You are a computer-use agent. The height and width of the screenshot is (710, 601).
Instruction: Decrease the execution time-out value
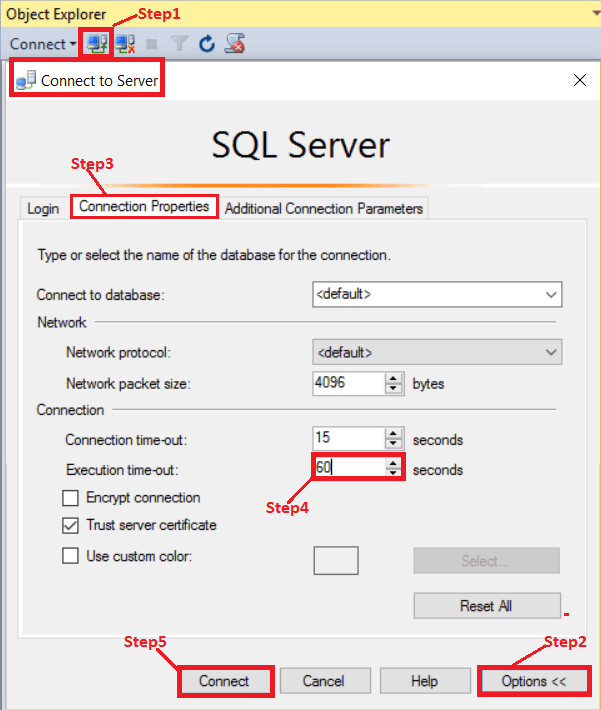393,473
